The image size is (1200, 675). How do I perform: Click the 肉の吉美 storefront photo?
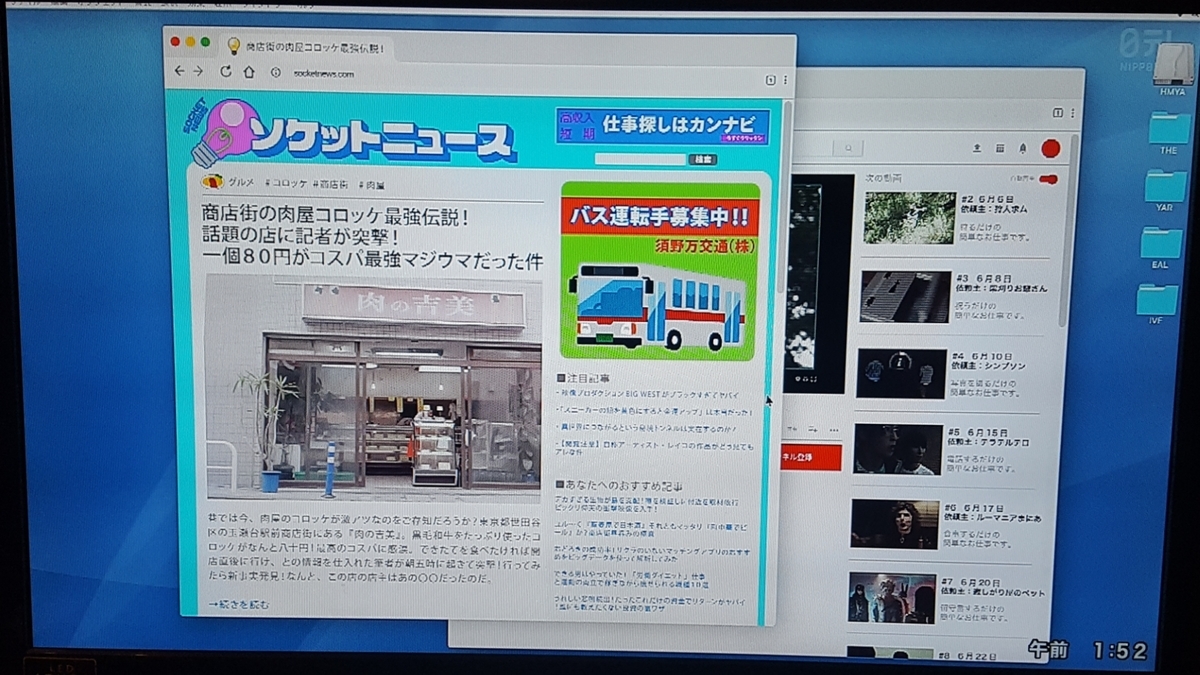click(x=374, y=387)
